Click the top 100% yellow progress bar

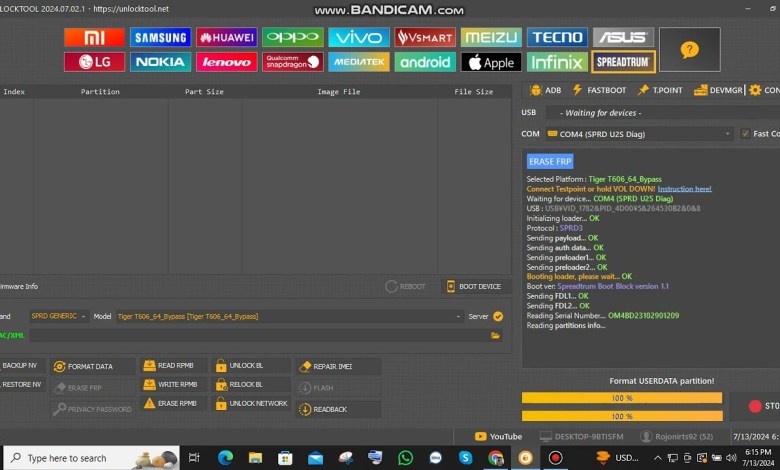[x=621, y=398]
